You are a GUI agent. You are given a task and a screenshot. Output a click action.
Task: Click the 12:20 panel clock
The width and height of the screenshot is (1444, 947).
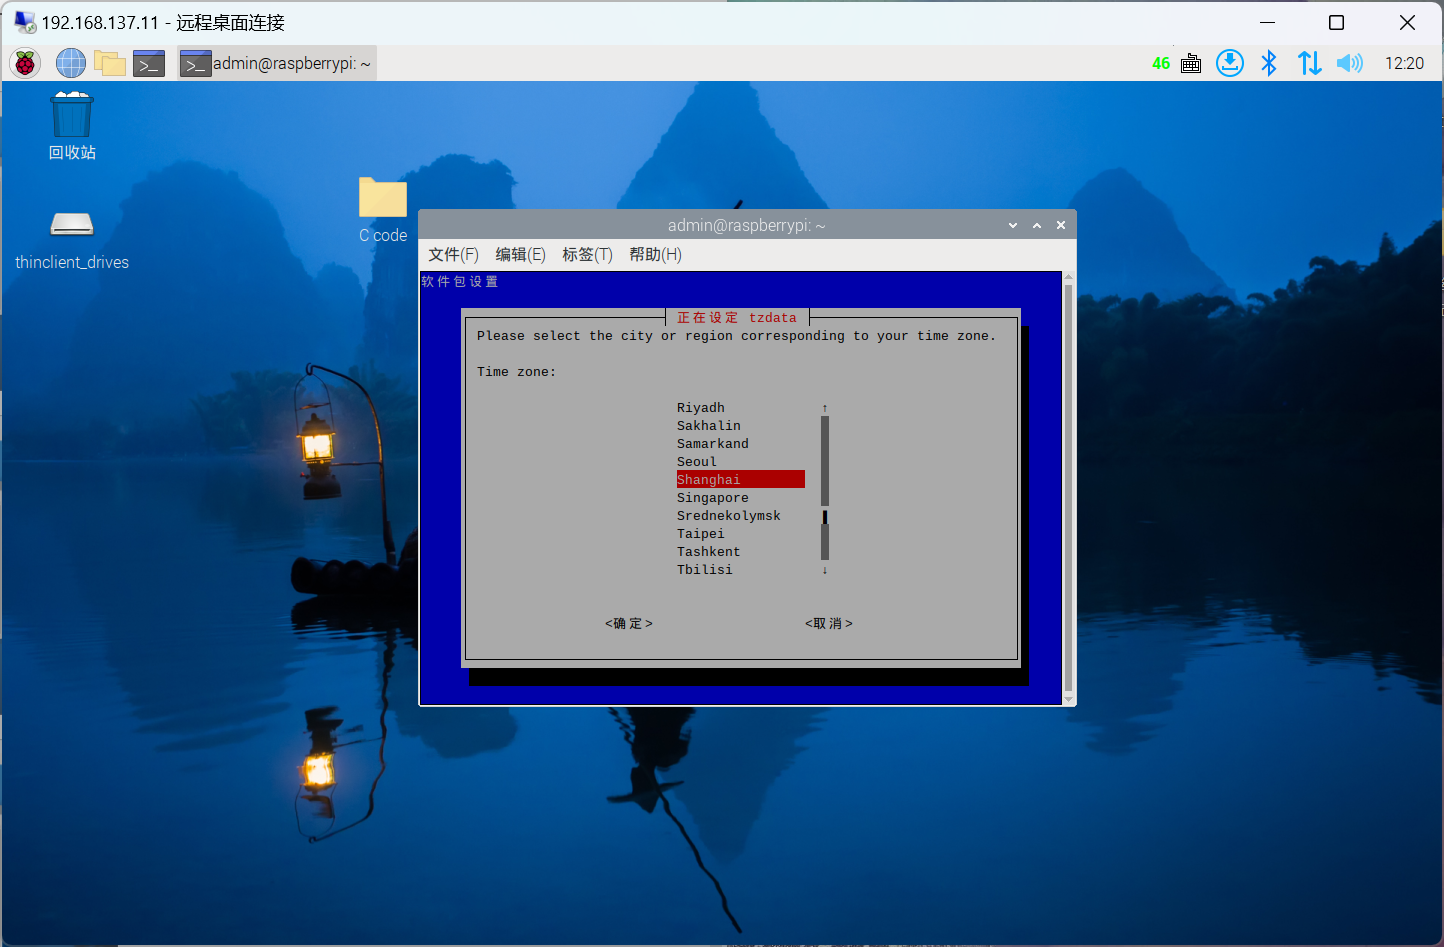pos(1404,63)
